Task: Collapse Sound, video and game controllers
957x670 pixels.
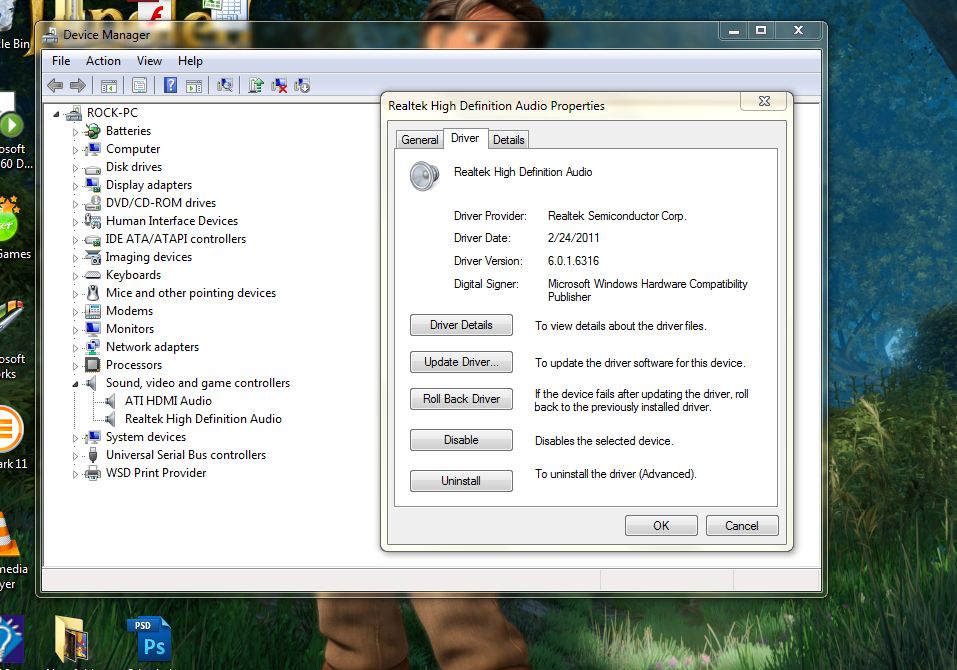Action: tap(75, 384)
